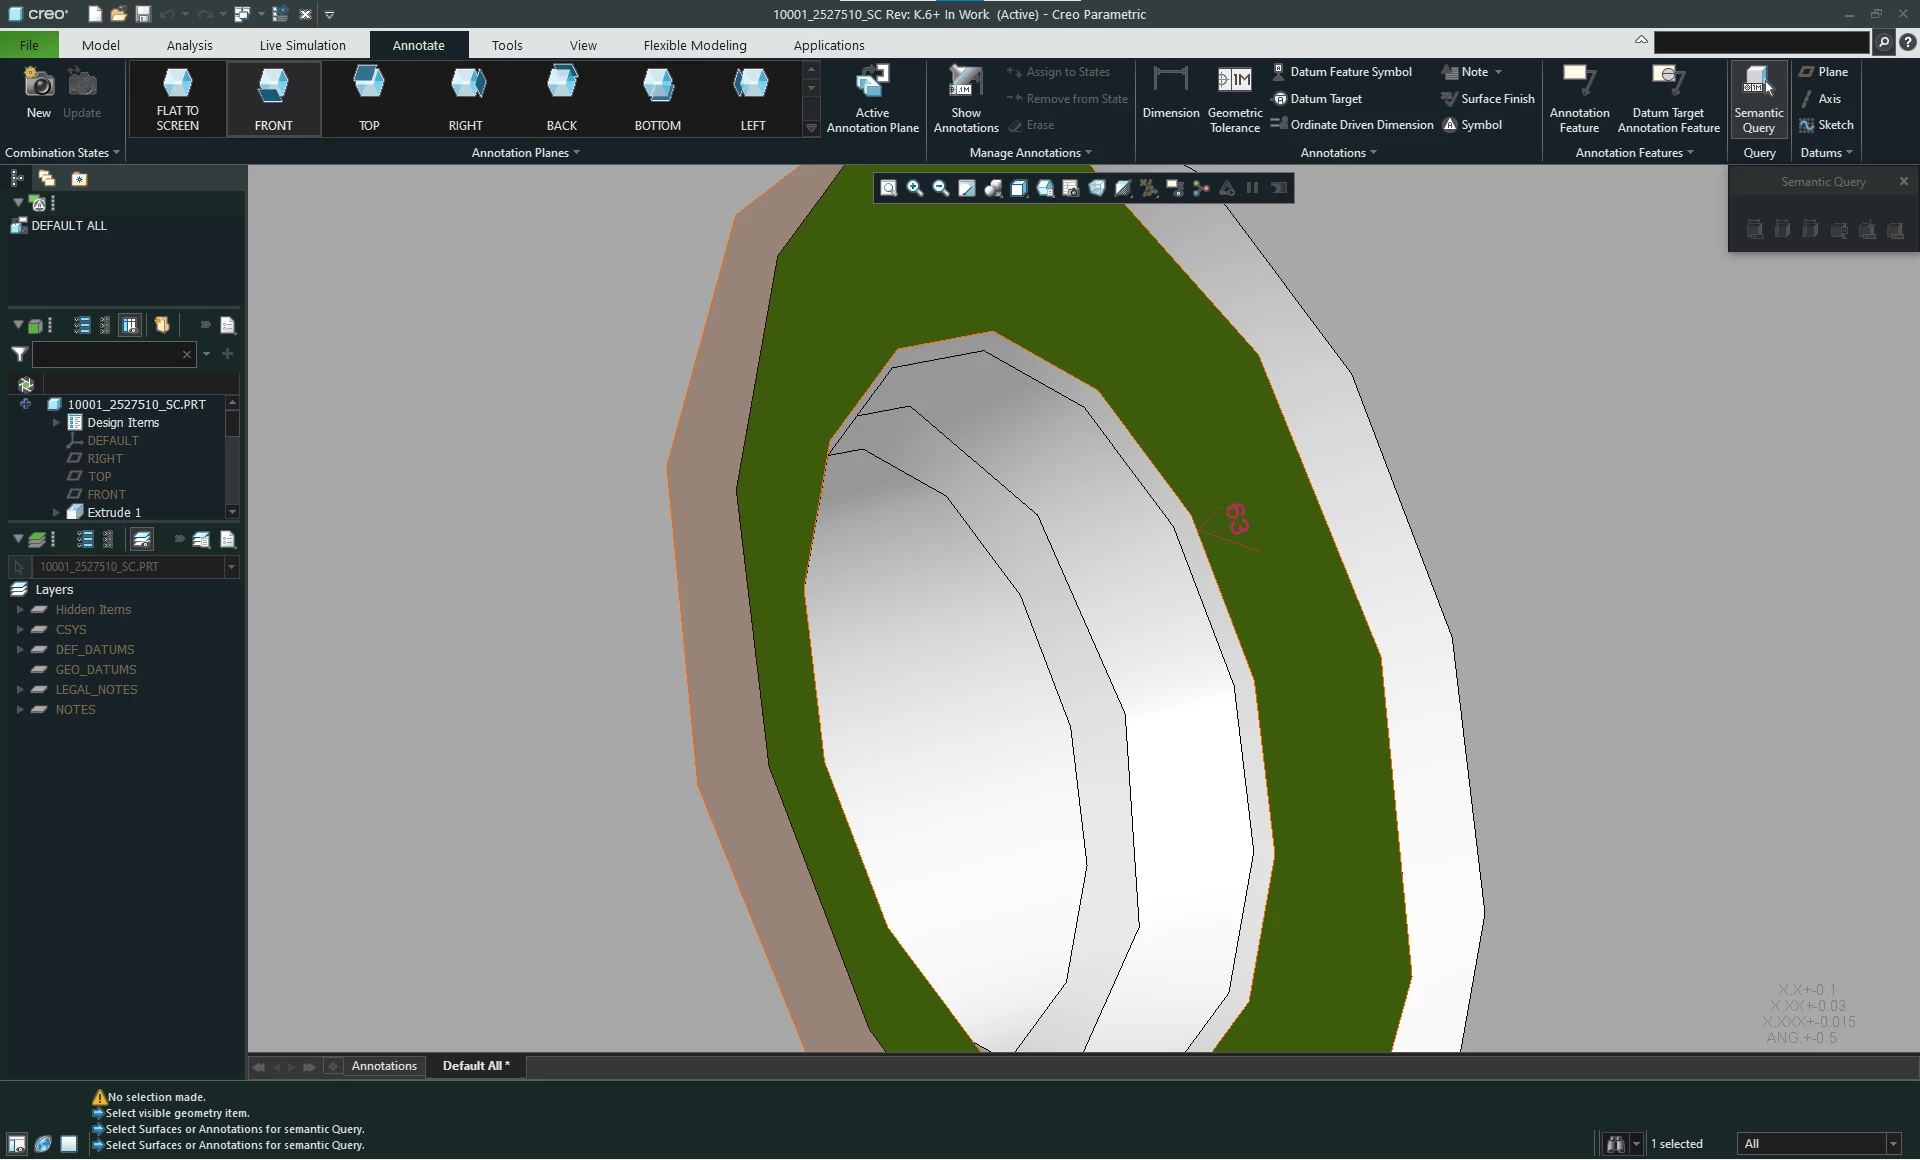Click the model tree filter input field
Screen dimensions: 1920x1160
pyautogui.click(x=106, y=355)
